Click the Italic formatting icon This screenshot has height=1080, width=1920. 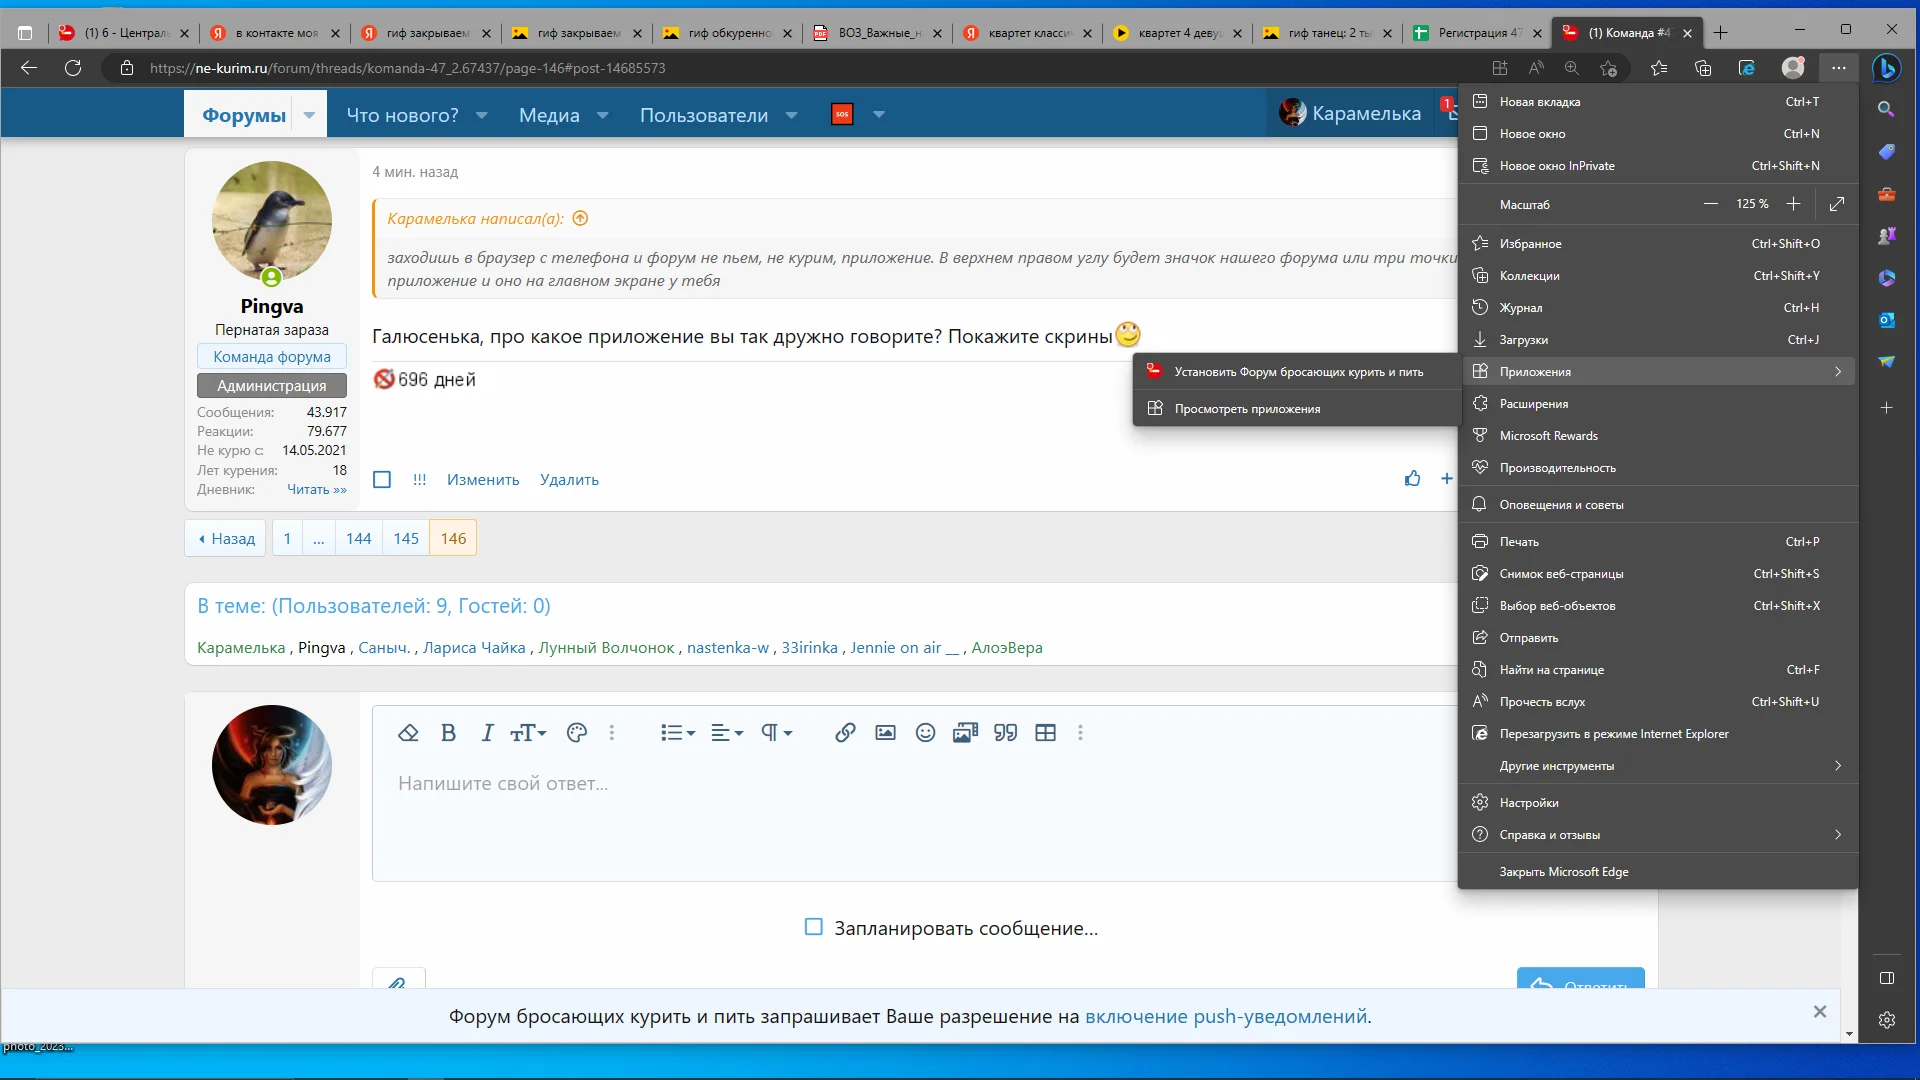(487, 733)
